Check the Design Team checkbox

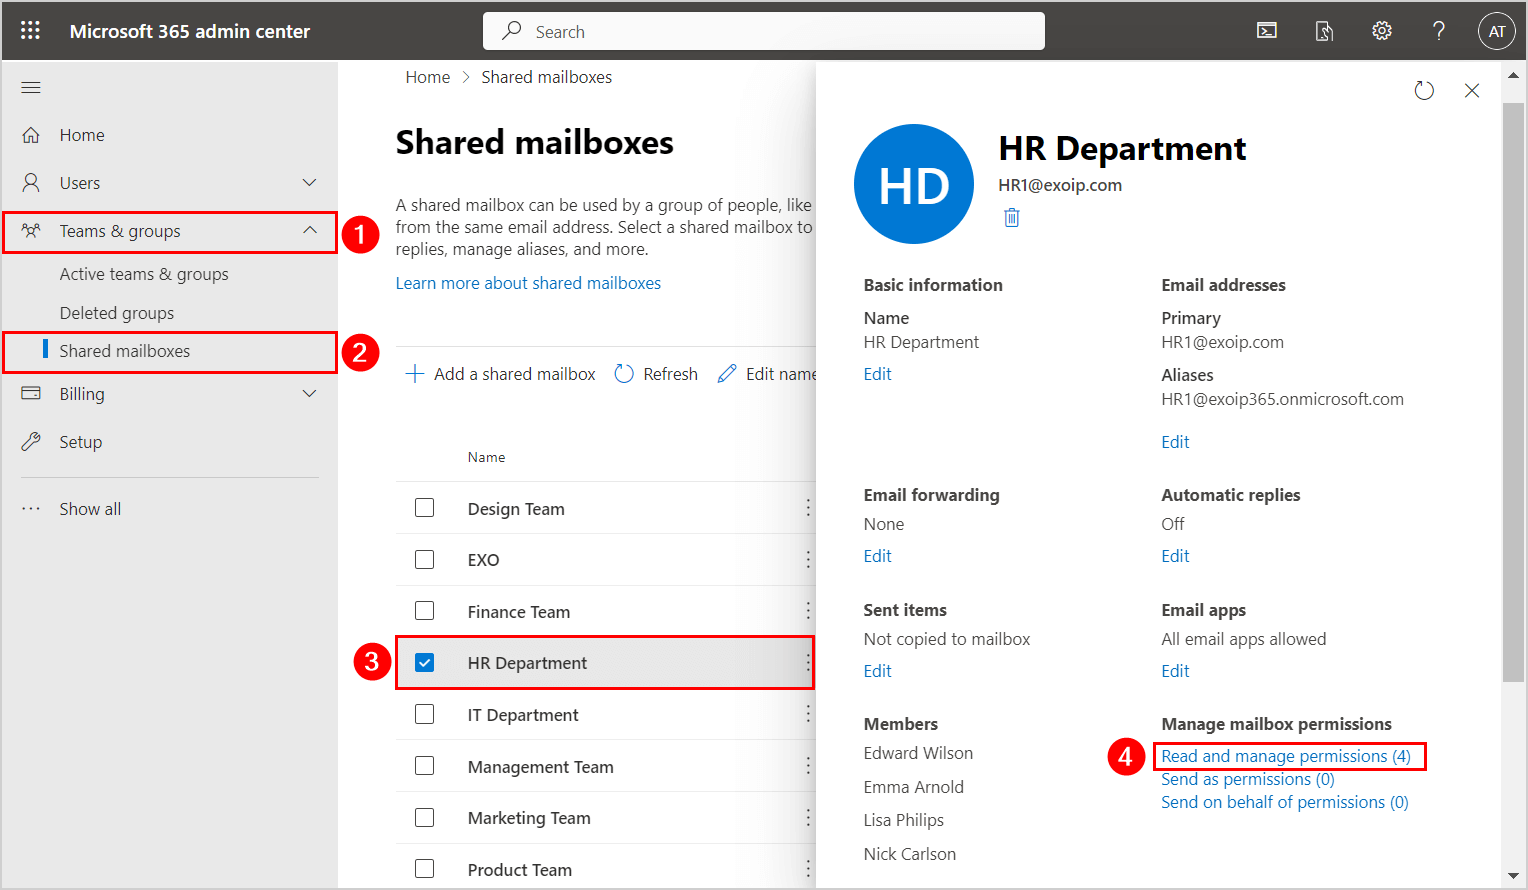point(425,508)
